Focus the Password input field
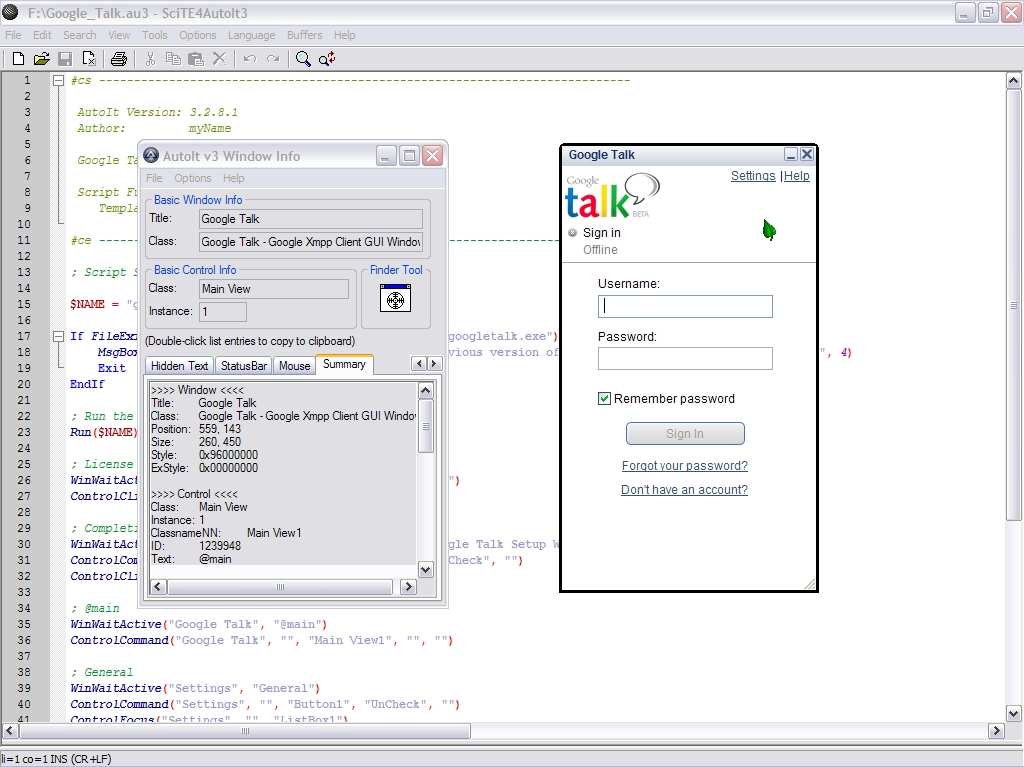The width and height of the screenshot is (1024, 767). (x=685, y=359)
